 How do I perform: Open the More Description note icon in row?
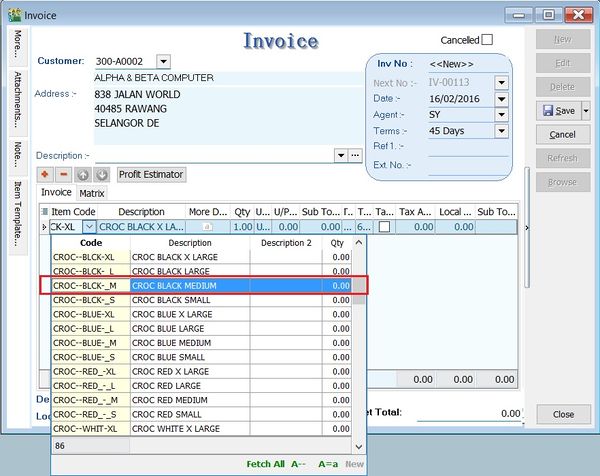208,228
